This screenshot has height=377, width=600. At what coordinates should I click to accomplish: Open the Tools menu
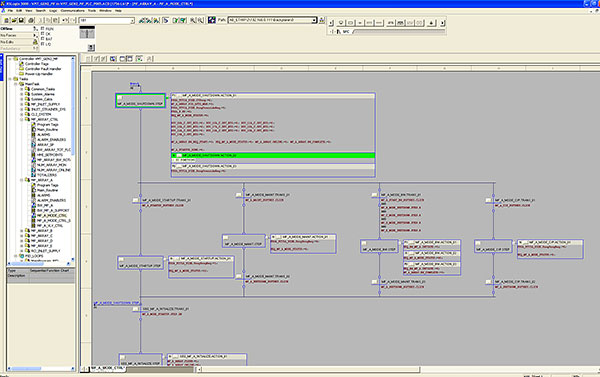tap(92, 11)
